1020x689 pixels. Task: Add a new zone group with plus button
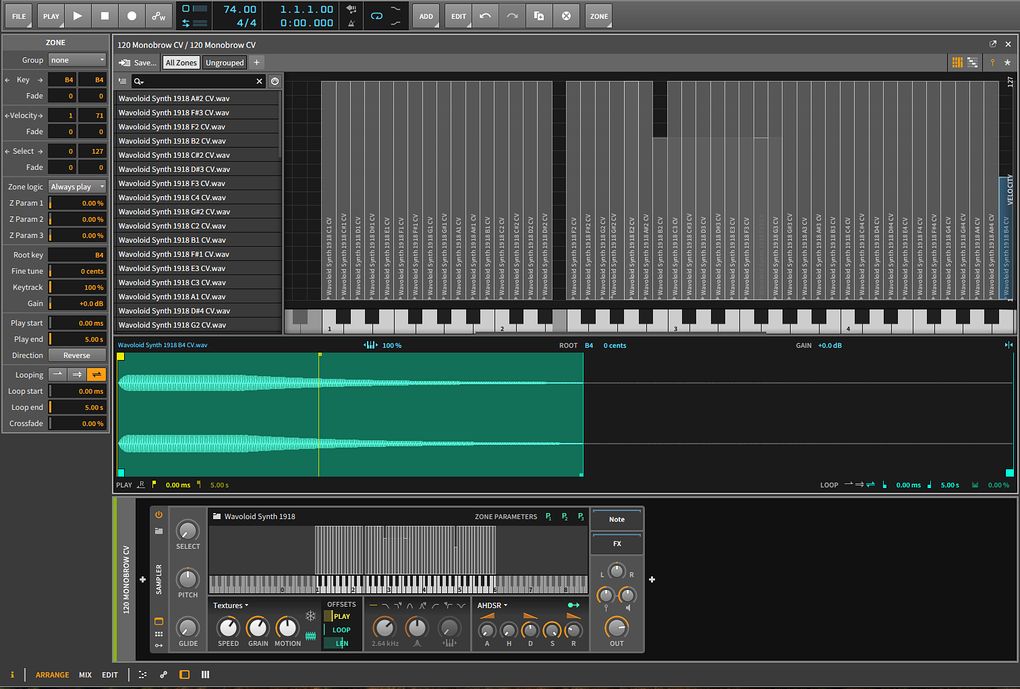point(256,62)
